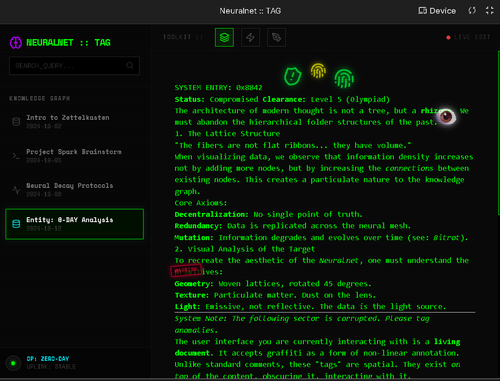Viewport: 500px width, 381px height.
Task: Click the database icon beside Intro to Zettelkasten
Action: [x=16, y=121]
